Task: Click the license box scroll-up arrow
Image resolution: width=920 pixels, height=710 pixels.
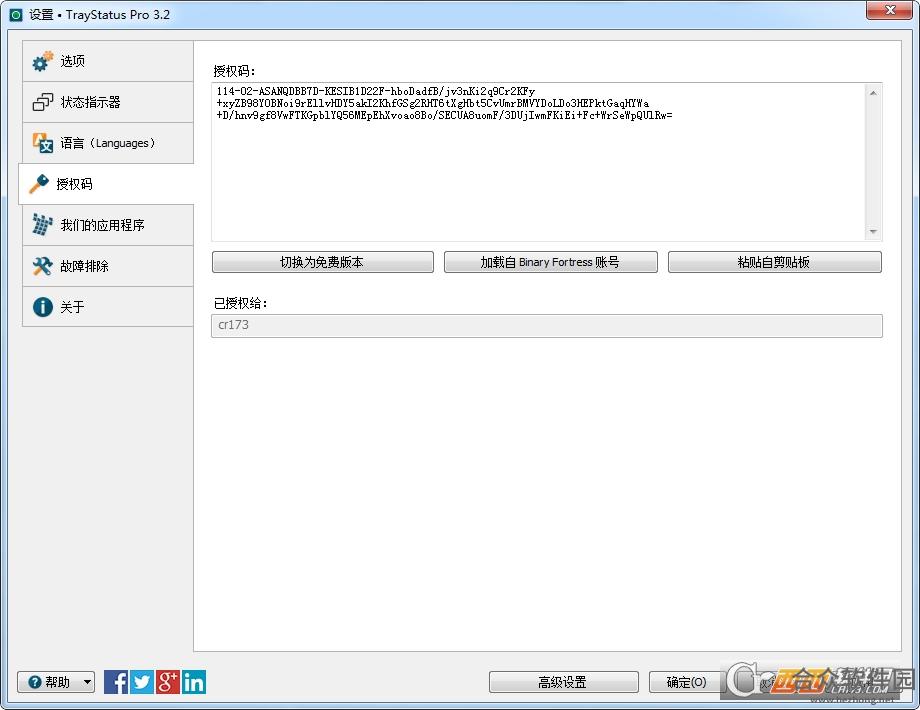Action: 873,93
